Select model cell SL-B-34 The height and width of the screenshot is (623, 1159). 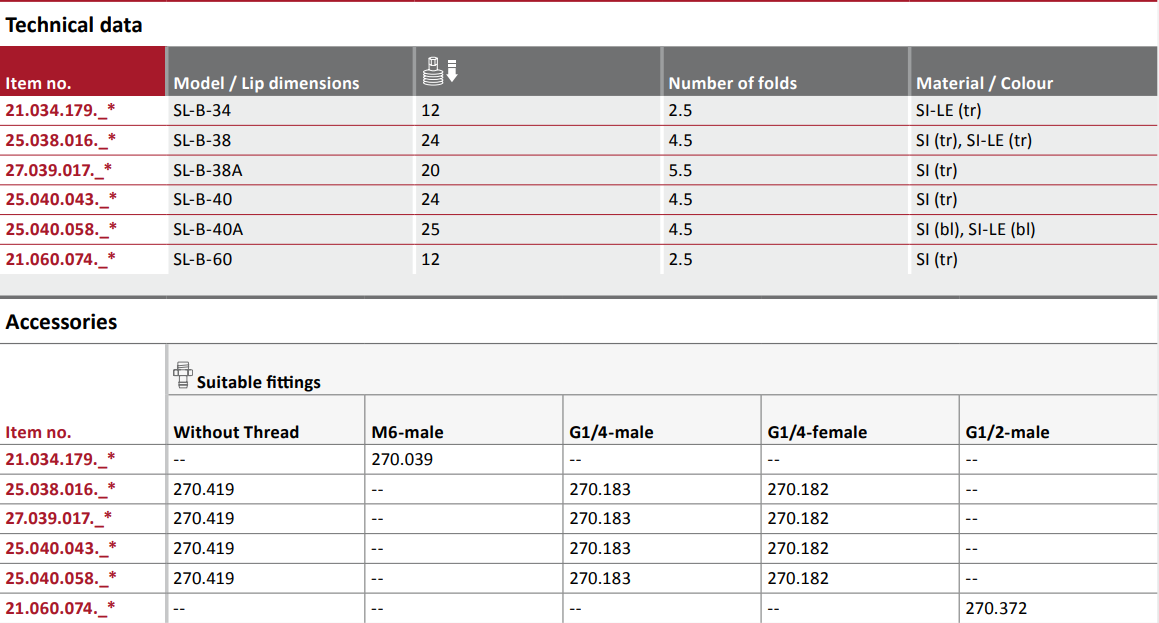(202, 111)
